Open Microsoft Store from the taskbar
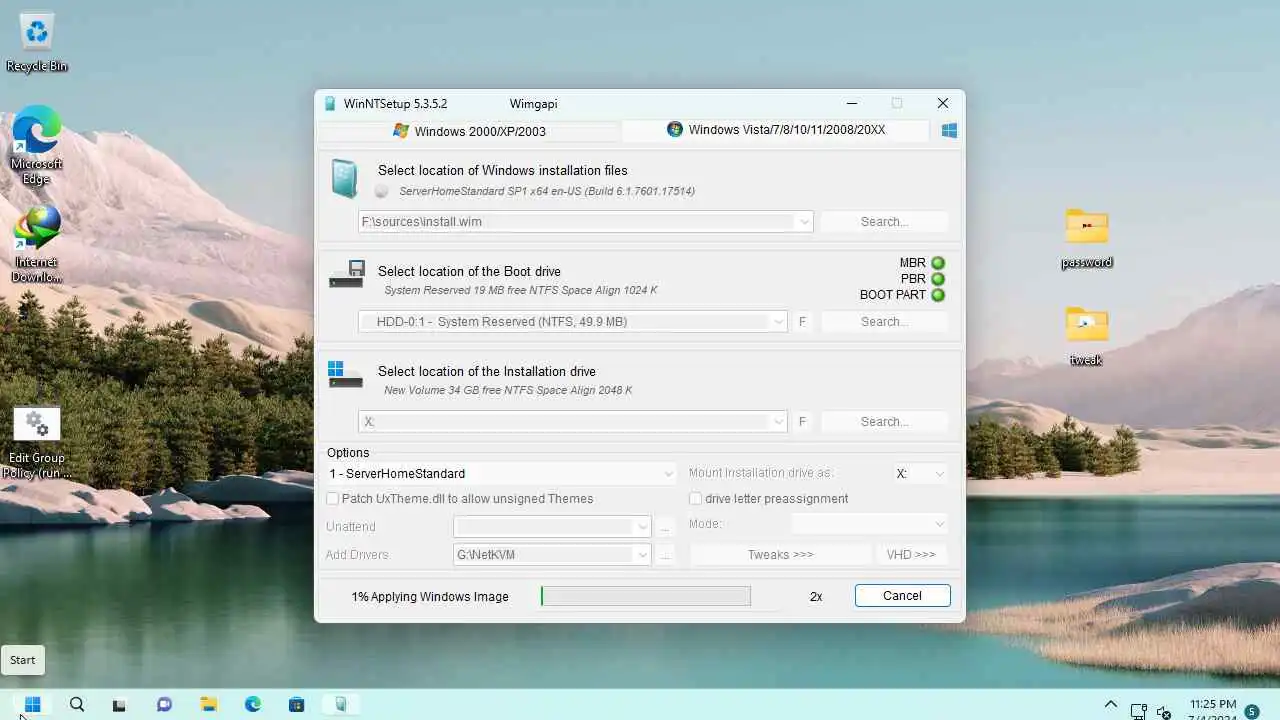Screen dimensions: 1280x720 pyautogui.click(x=296, y=704)
